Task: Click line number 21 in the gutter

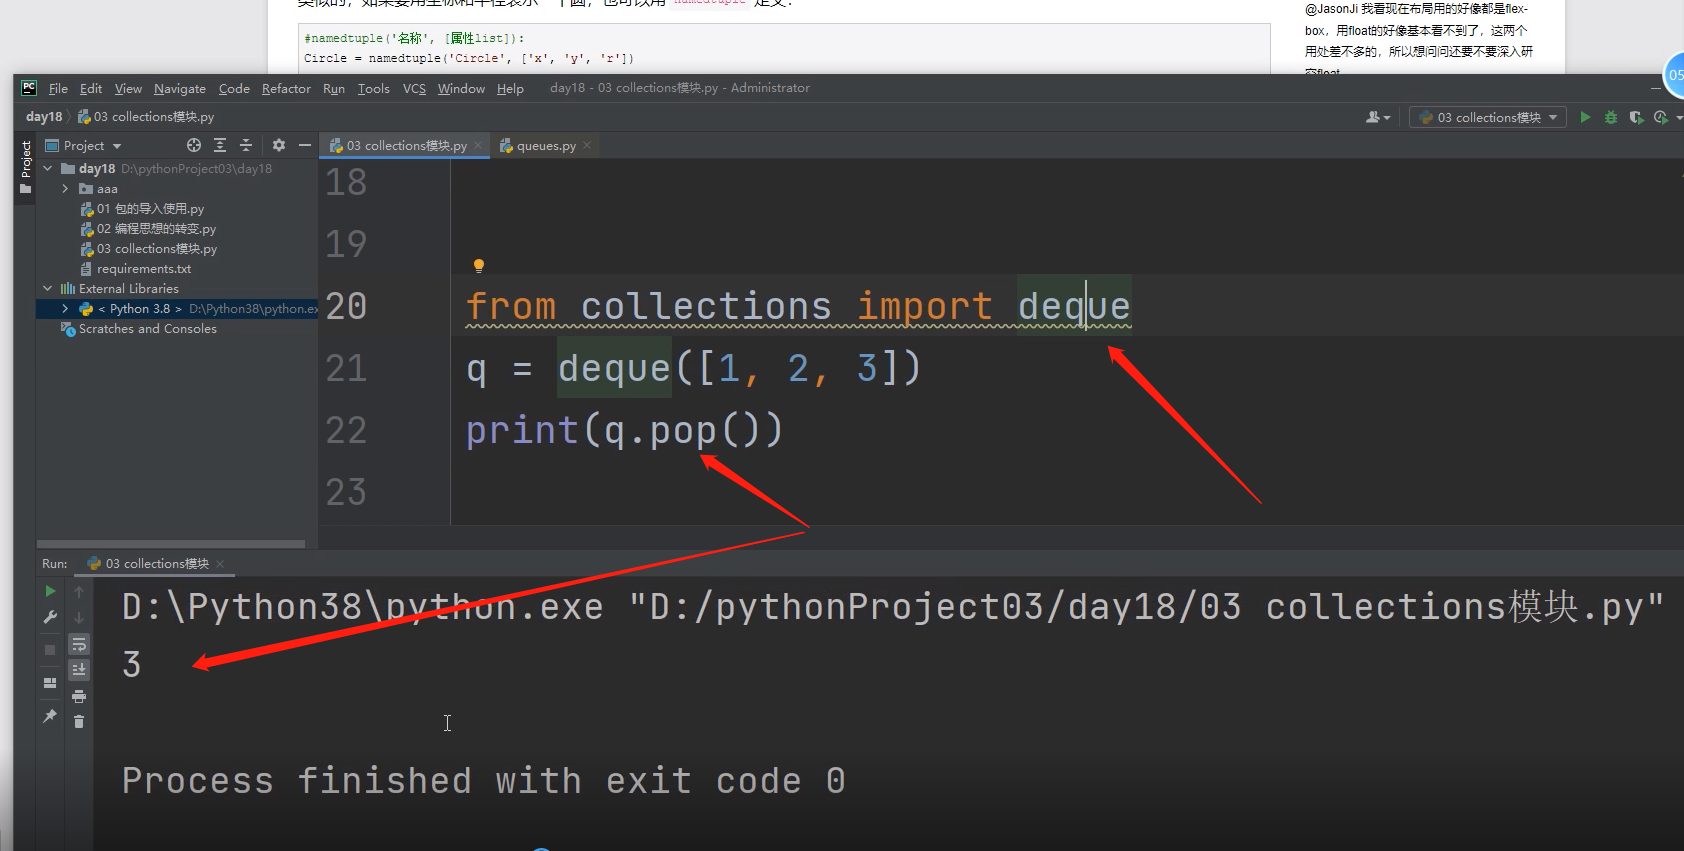Action: tap(346, 368)
